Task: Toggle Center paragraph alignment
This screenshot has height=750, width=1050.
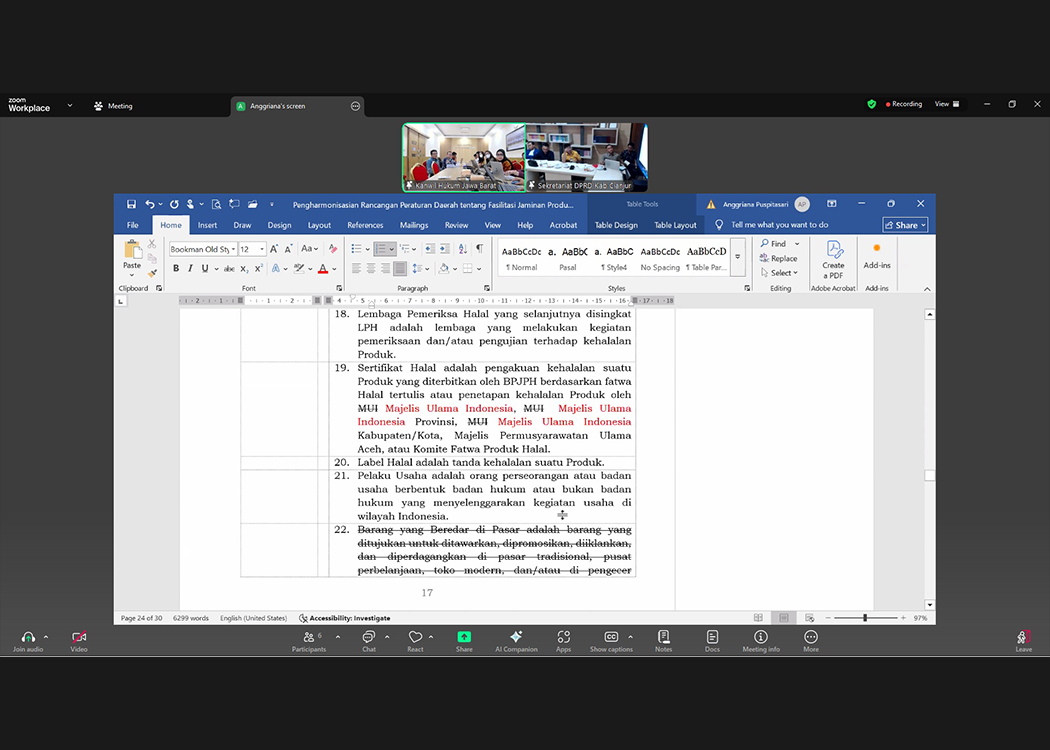Action: pos(370,269)
